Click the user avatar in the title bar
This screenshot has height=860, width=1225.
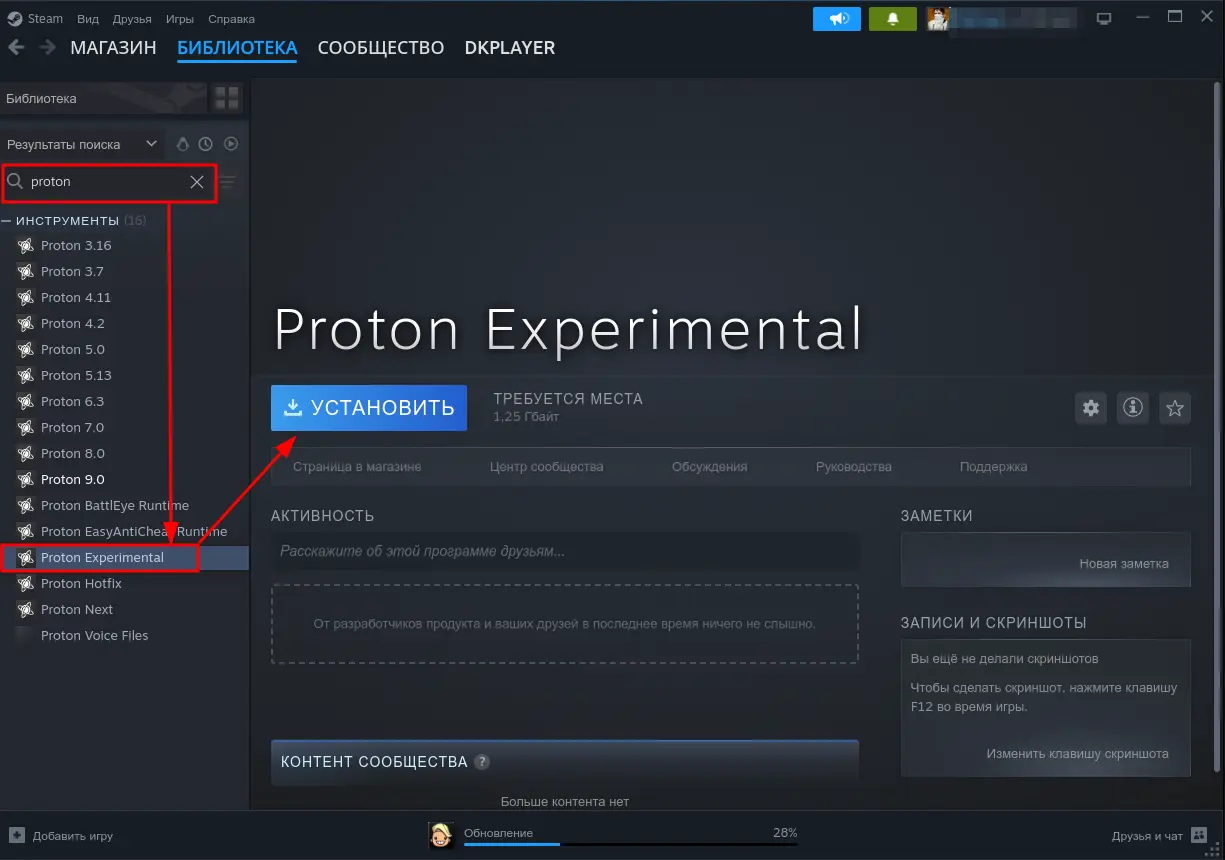pyautogui.click(x=937, y=19)
